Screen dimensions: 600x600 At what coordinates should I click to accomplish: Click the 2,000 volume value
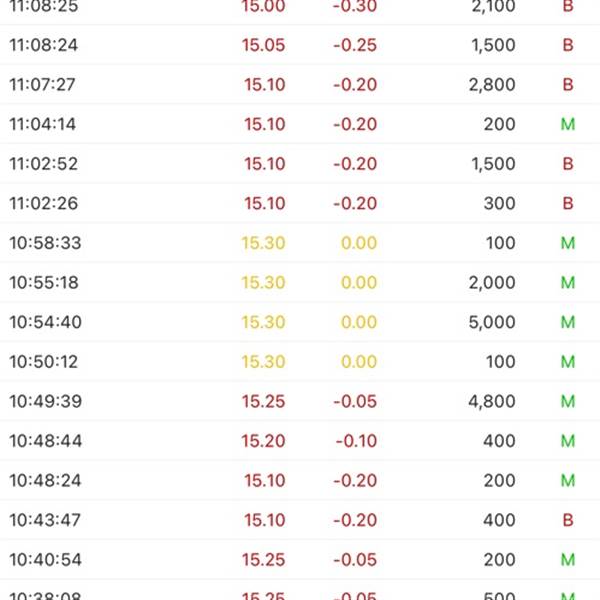pyautogui.click(x=492, y=283)
